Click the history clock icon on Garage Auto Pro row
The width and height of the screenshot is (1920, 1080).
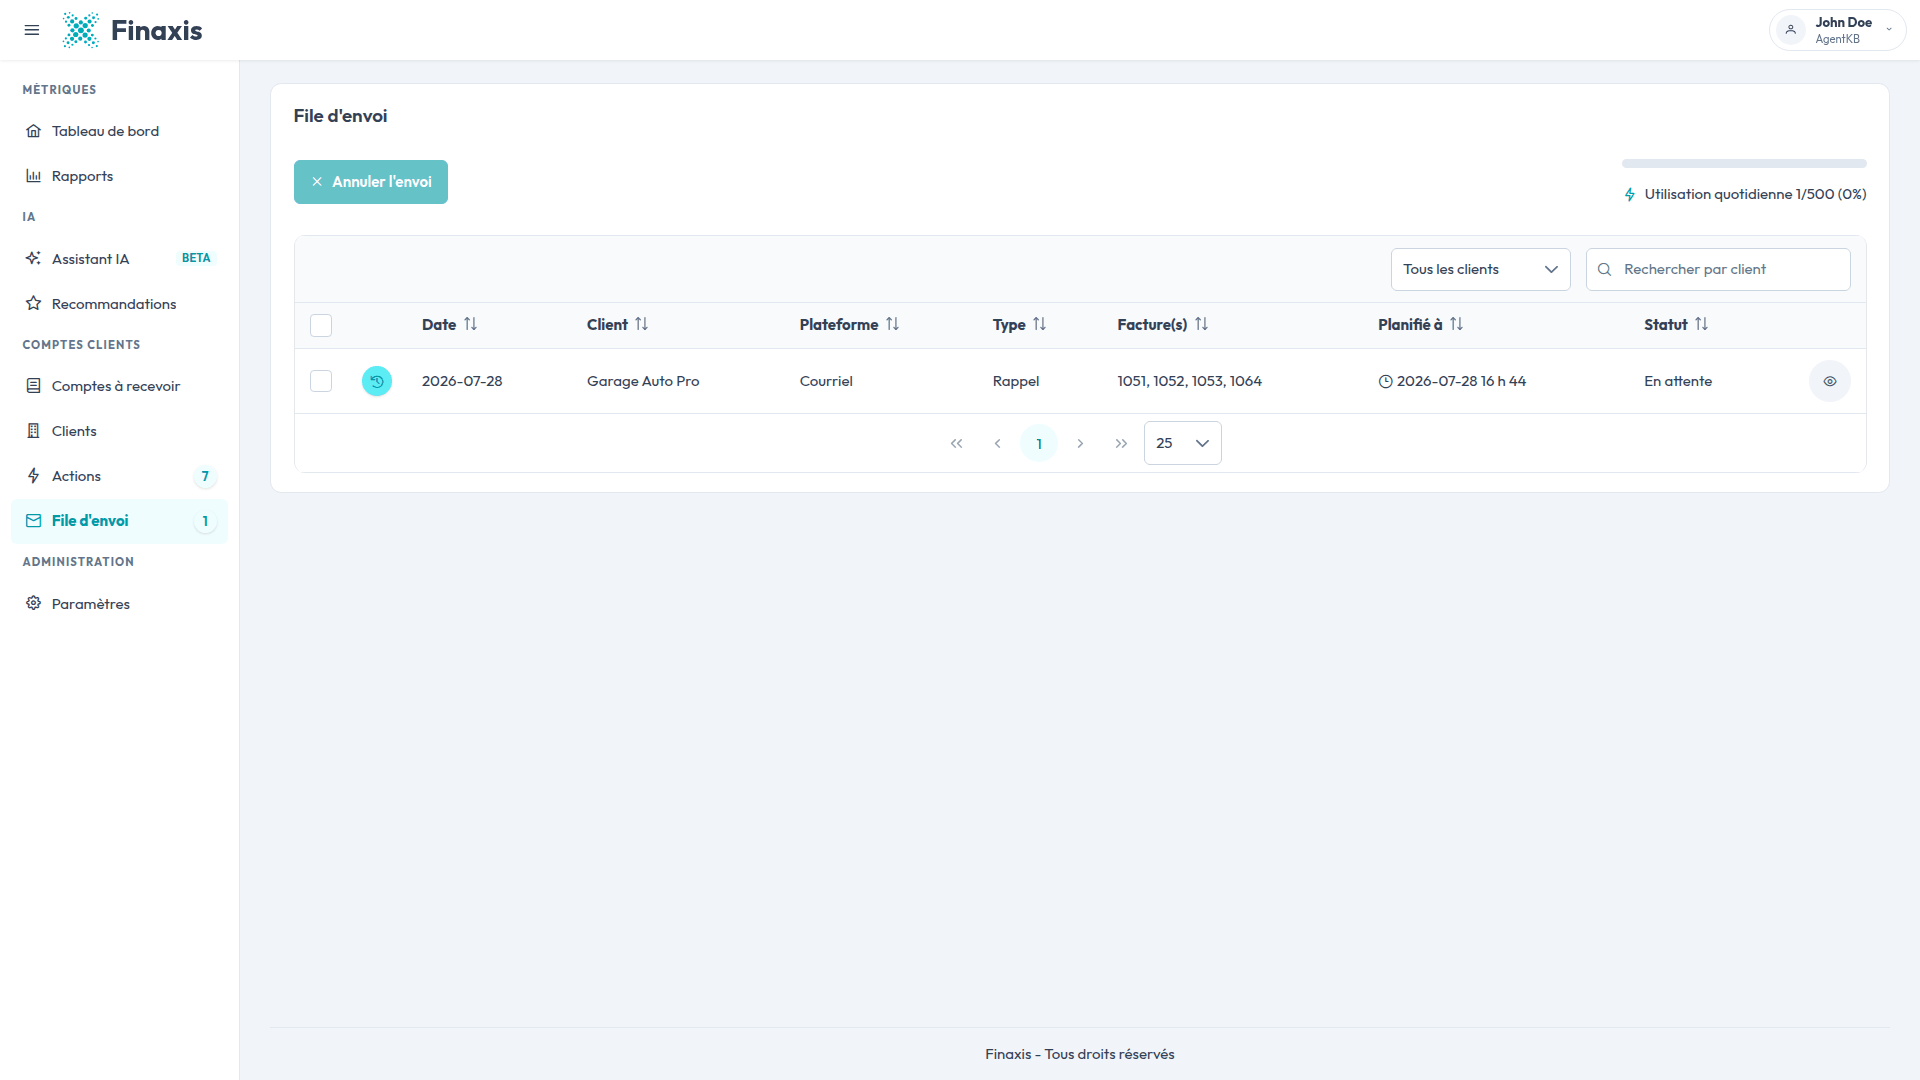[377, 381]
